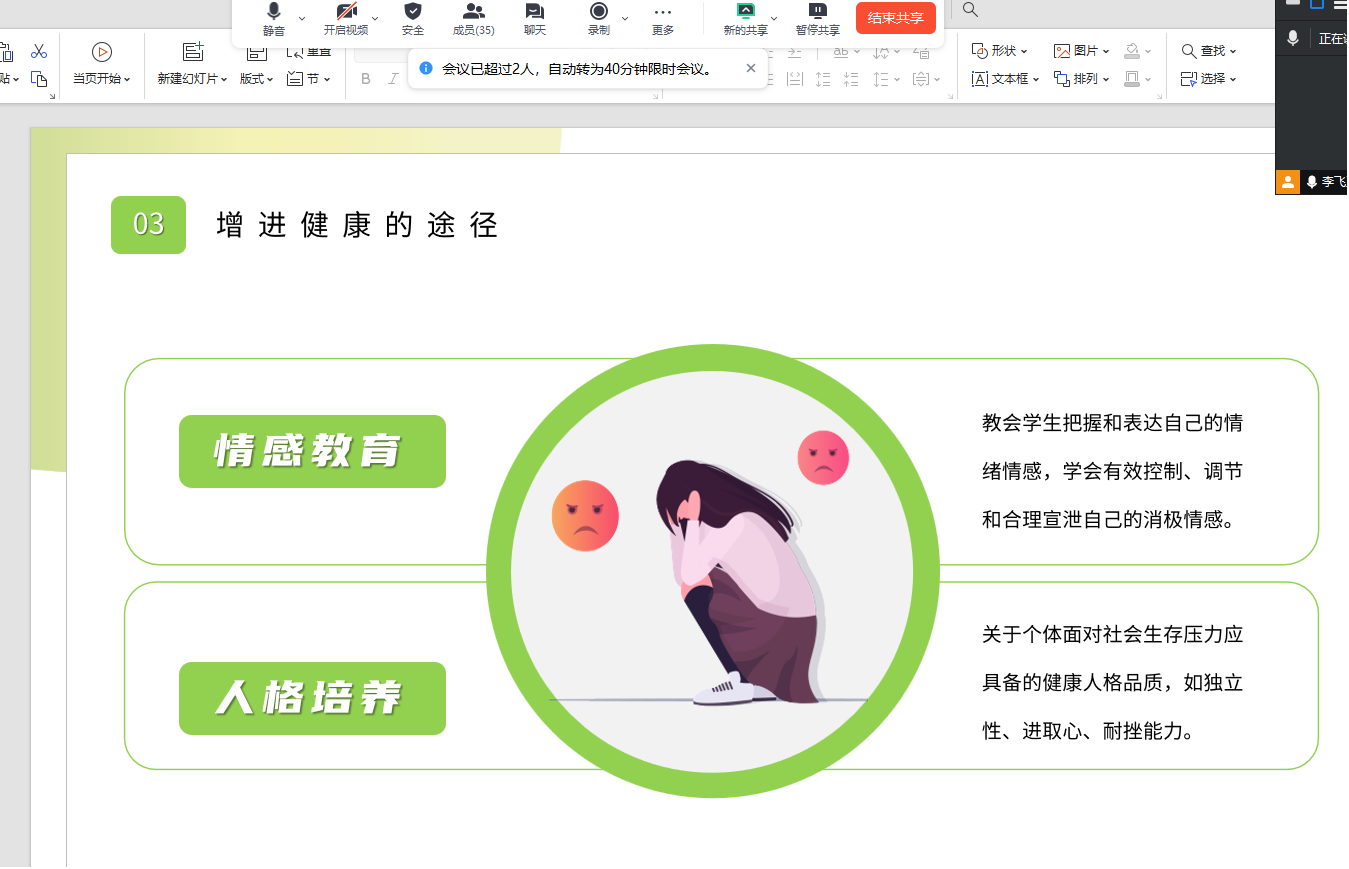Select the green 03 number badge

(148, 224)
